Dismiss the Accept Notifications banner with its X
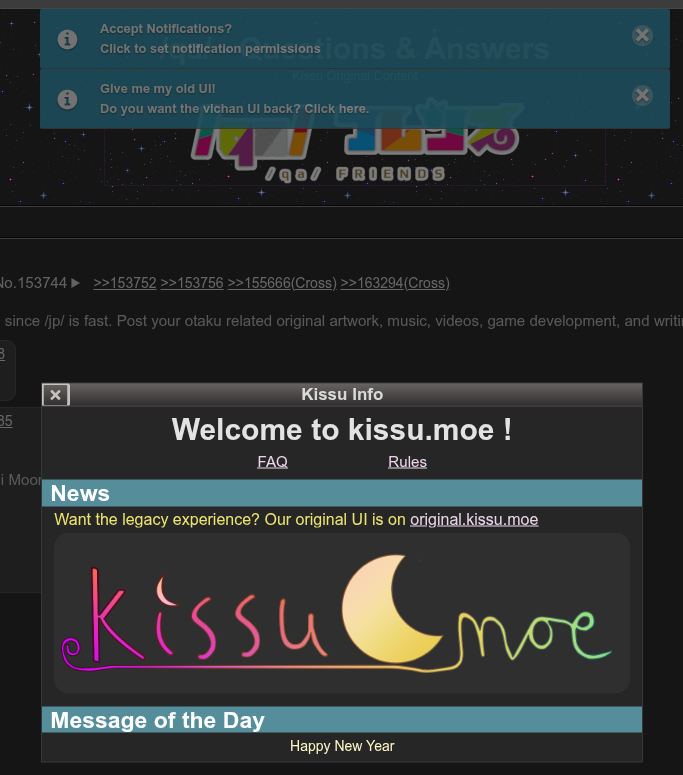This screenshot has height=775, width=683. point(642,36)
